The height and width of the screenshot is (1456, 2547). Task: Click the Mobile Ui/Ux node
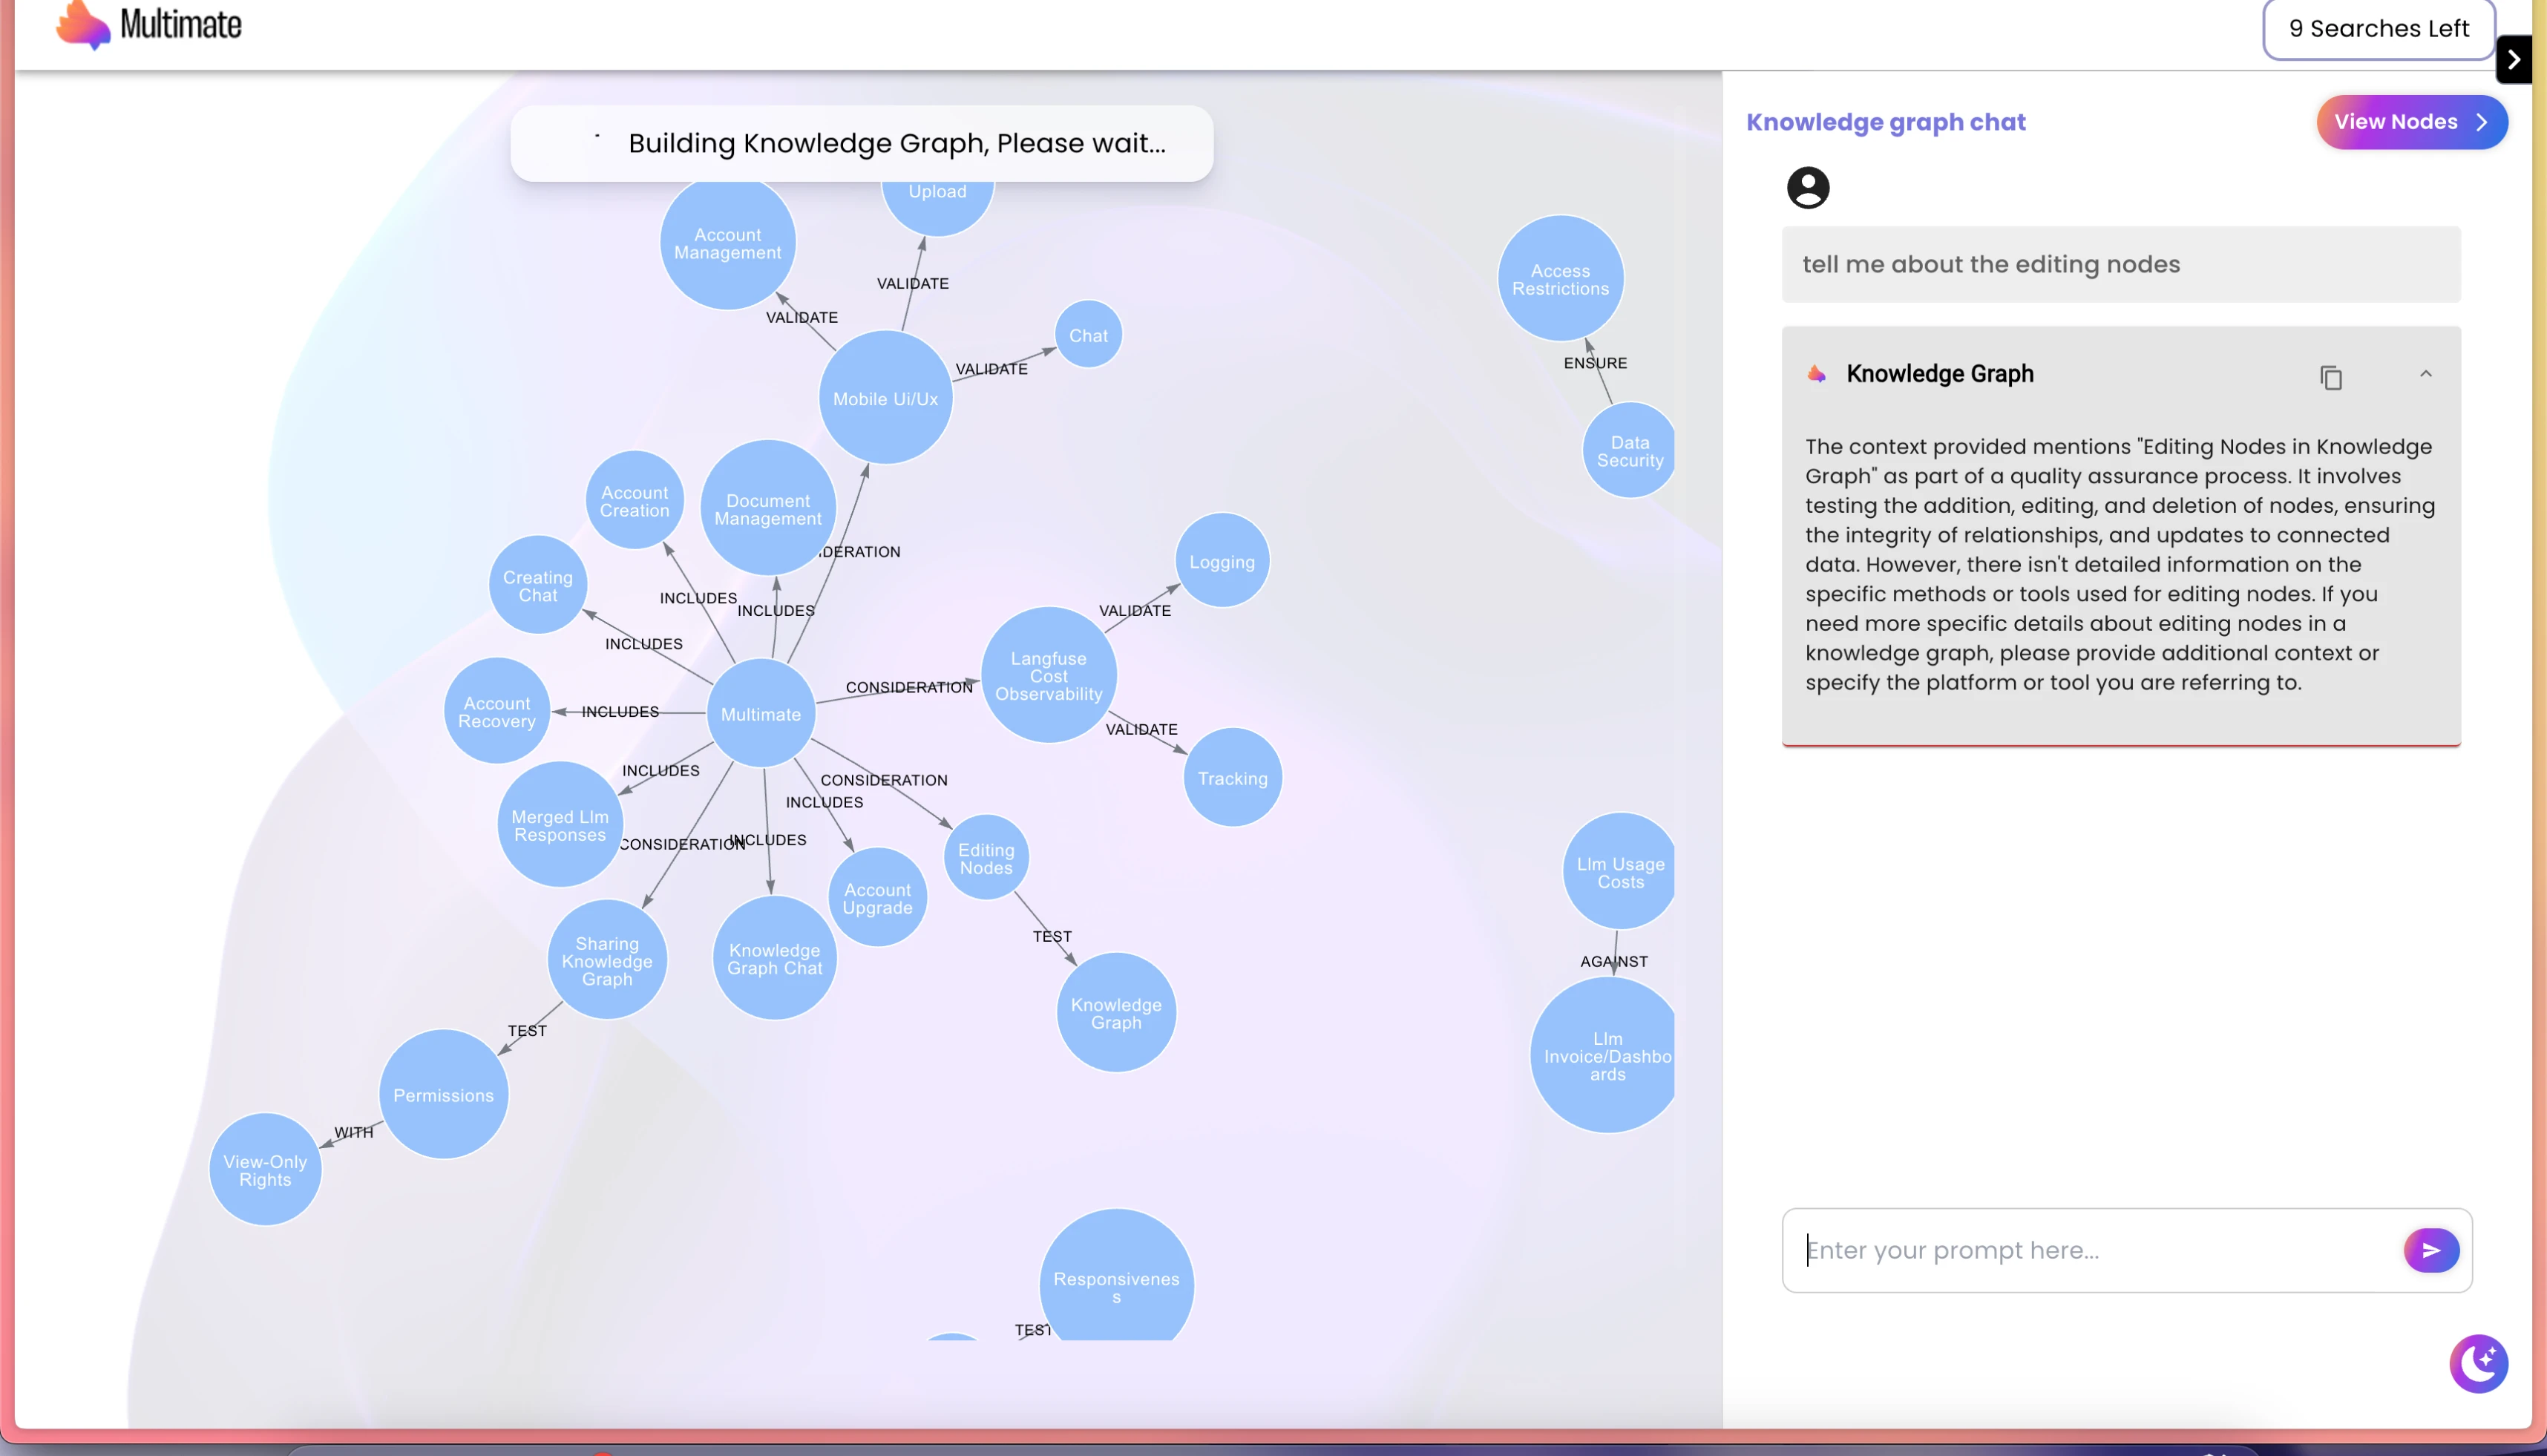tap(885, 398)
